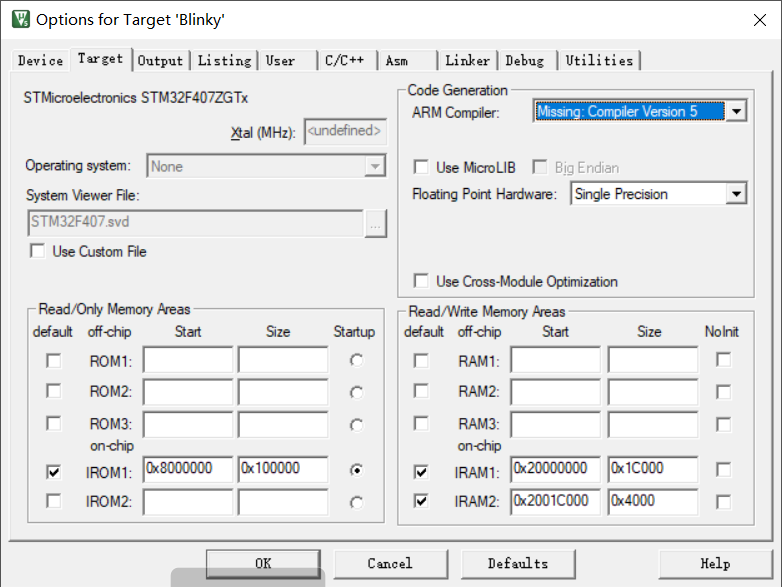Click the Xtal (MHz) field
Screen dimensions: 782x587
coord(345,132)
